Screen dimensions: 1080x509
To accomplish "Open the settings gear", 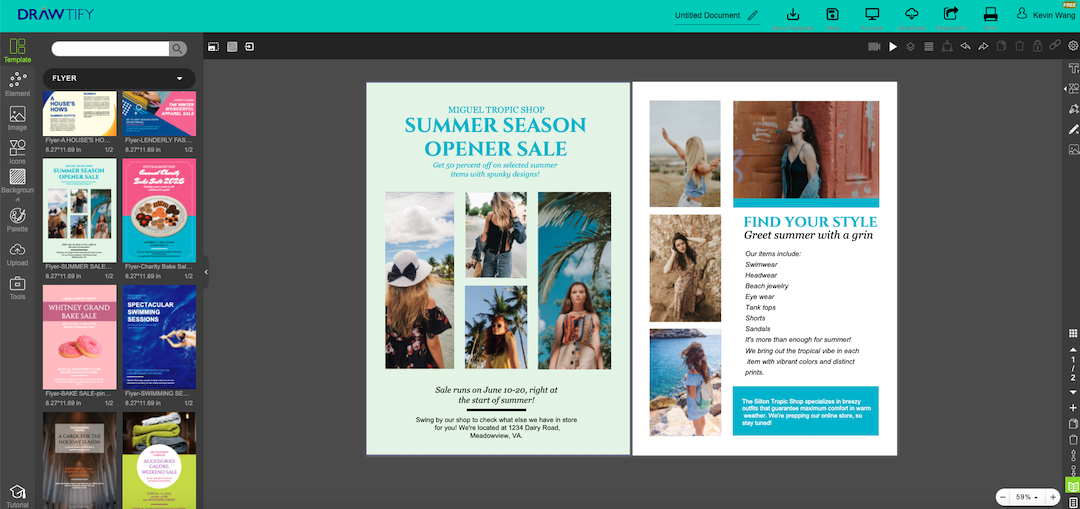I will pos(1073,47).
